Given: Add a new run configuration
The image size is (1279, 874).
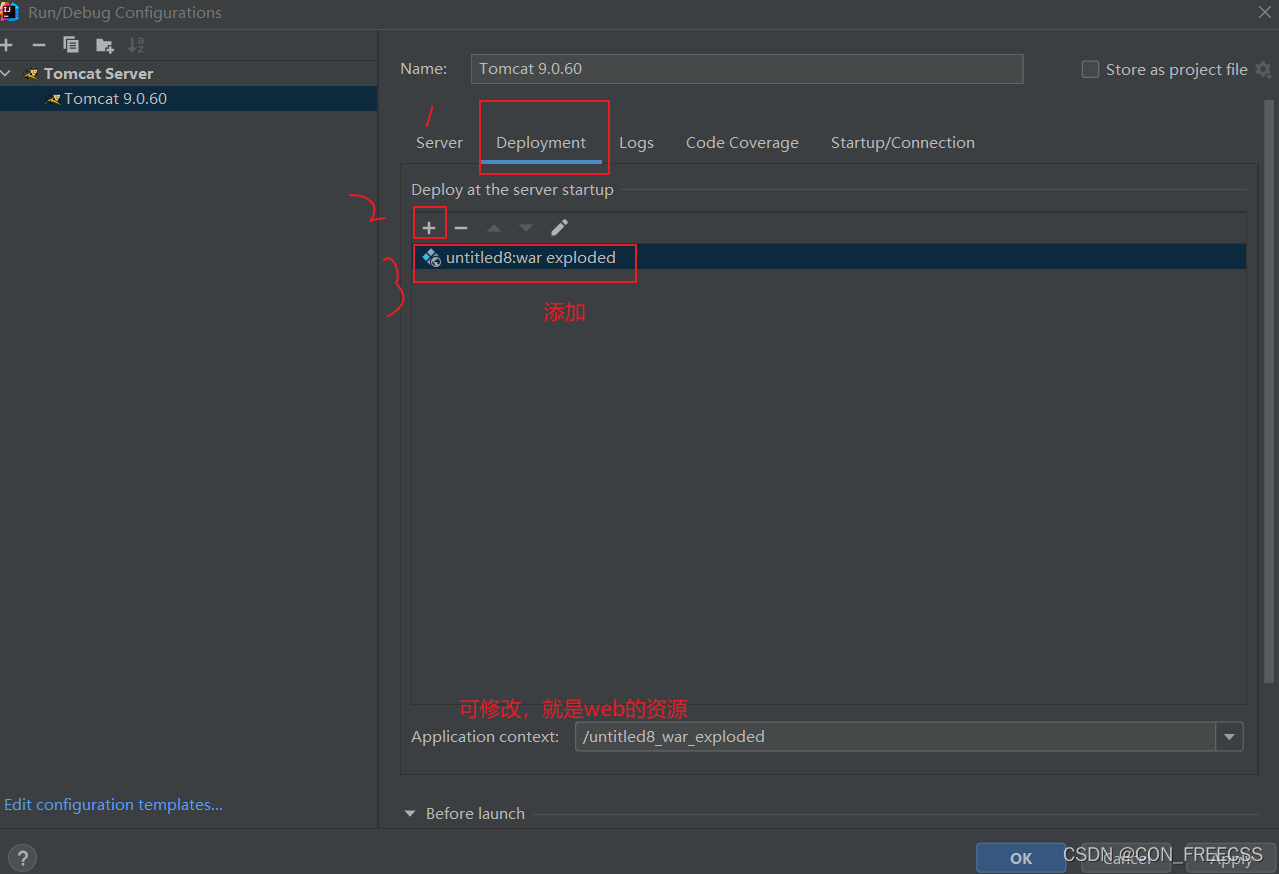Looking at the screenshot, I should click(x=6, y=45).
